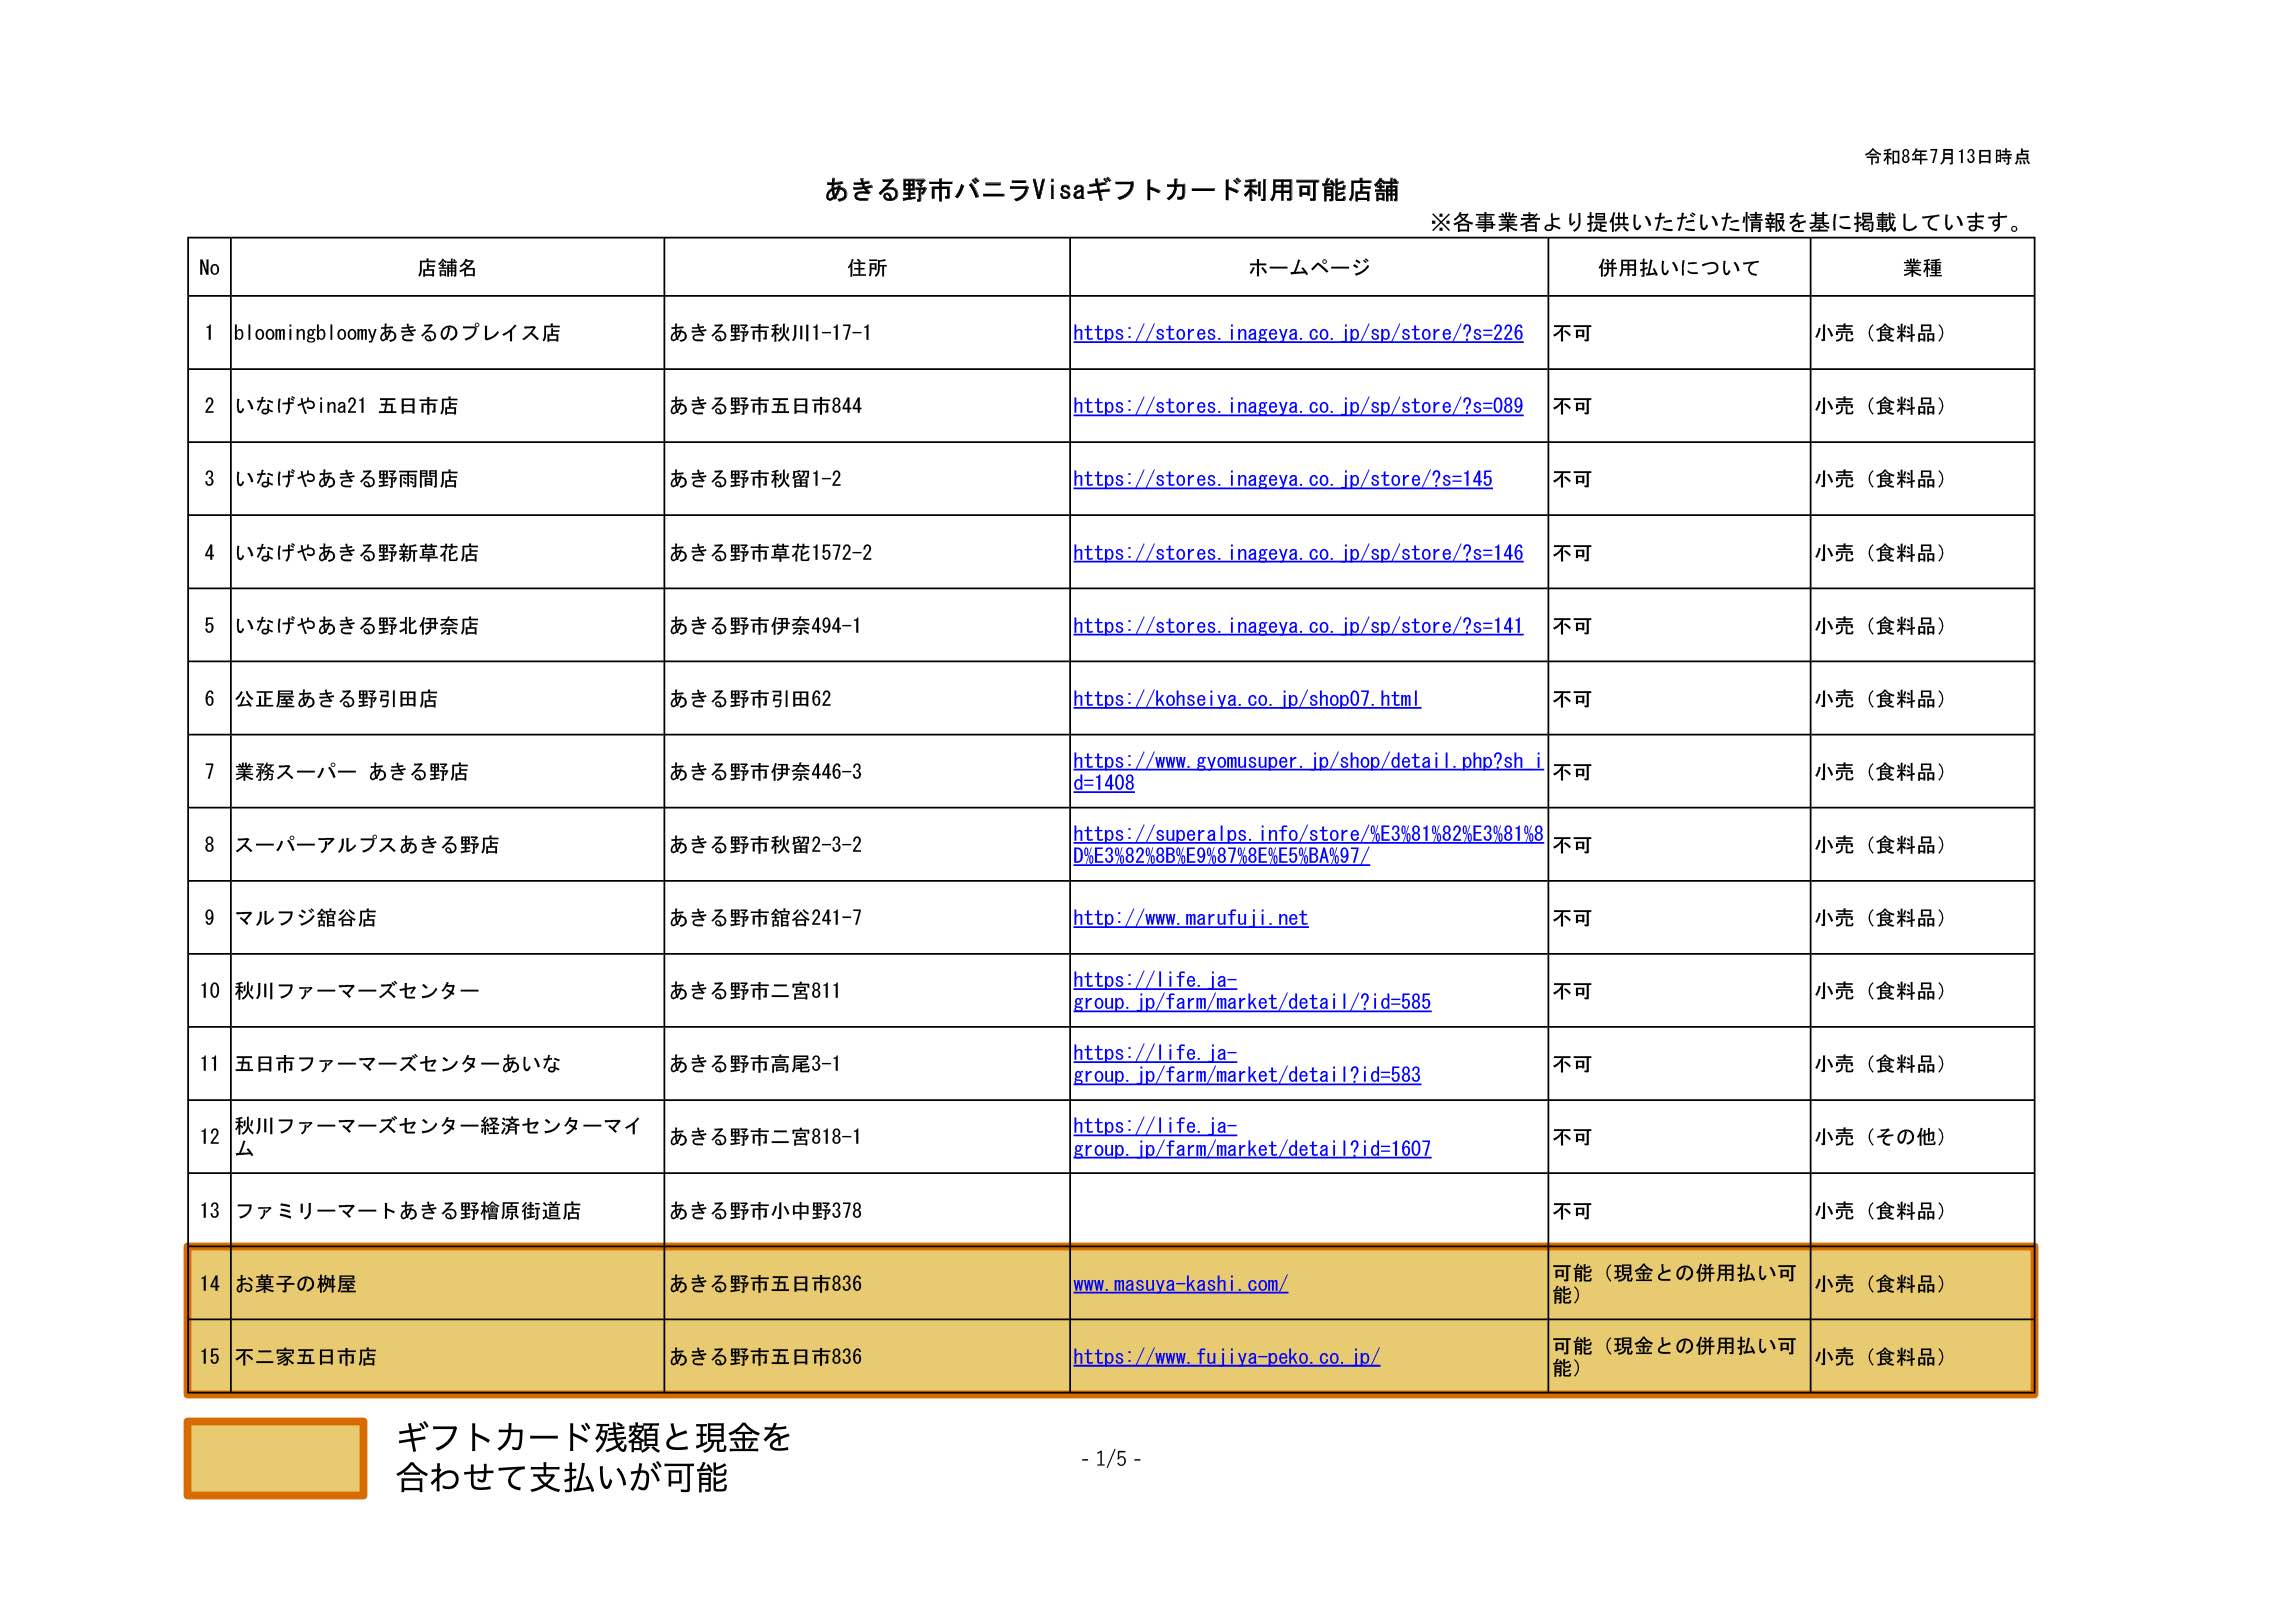Select store name スーパーアルプスあきる野店
The height and width of the screenshot is (1606, 2292).
pyautogui.click(x=367, y=845)
